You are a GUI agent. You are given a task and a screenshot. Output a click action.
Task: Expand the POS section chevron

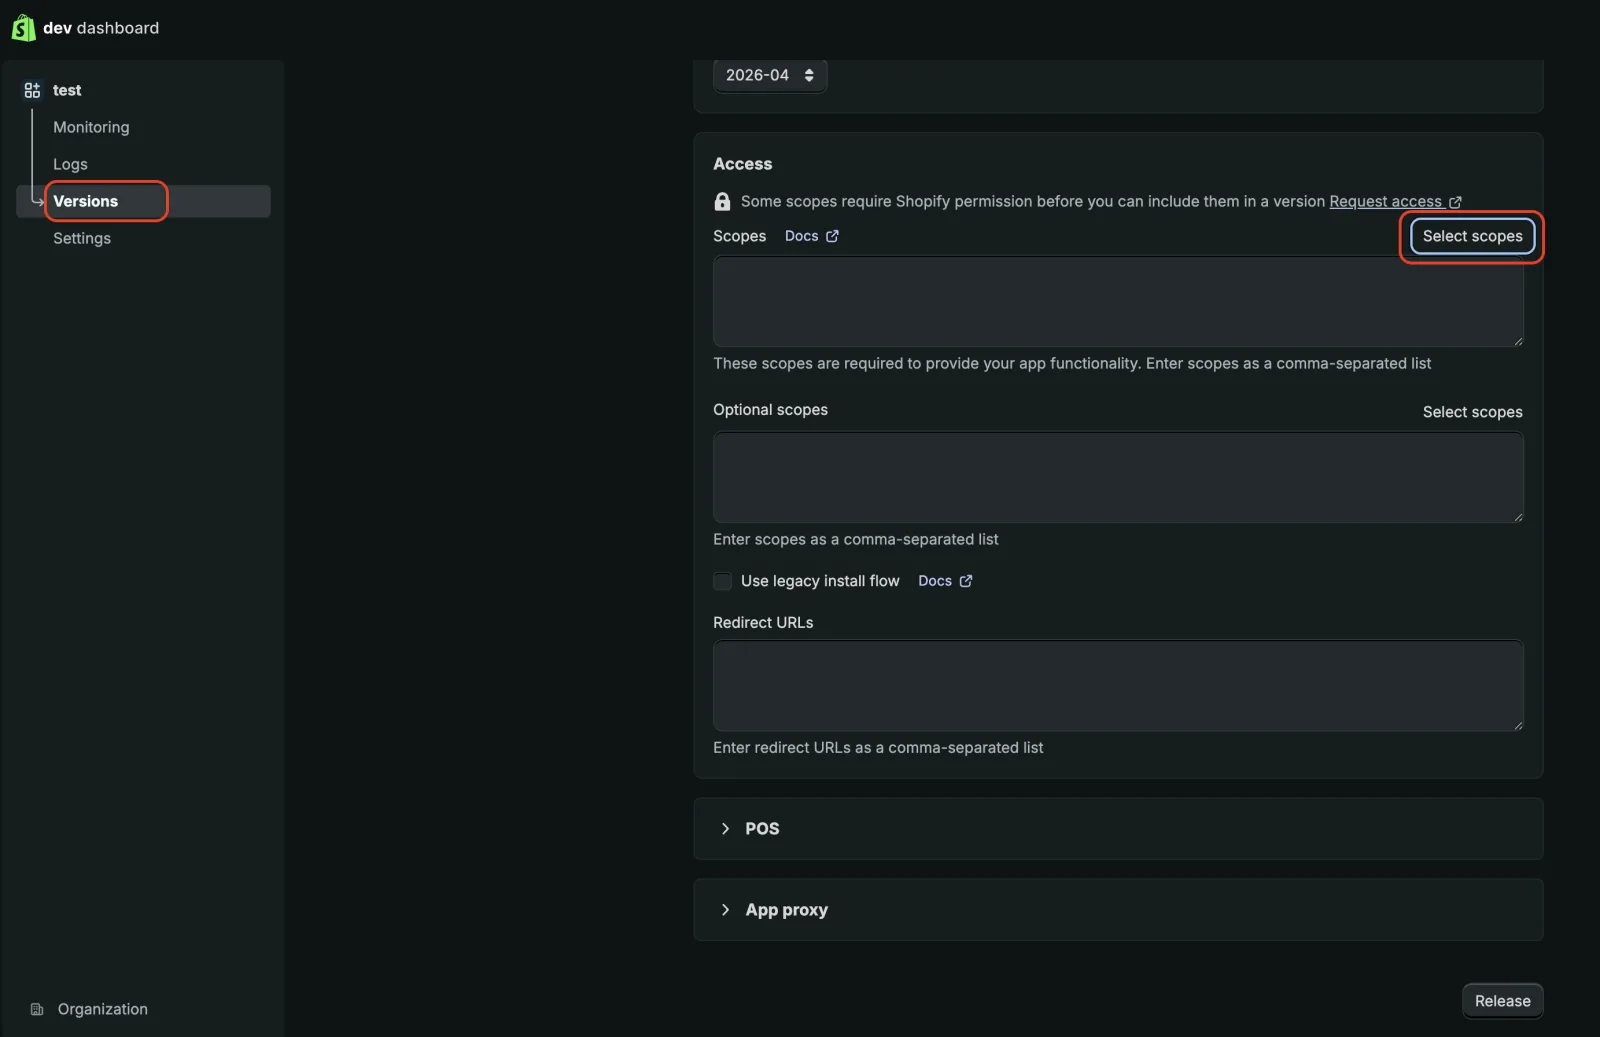click(x=725, y=828)
